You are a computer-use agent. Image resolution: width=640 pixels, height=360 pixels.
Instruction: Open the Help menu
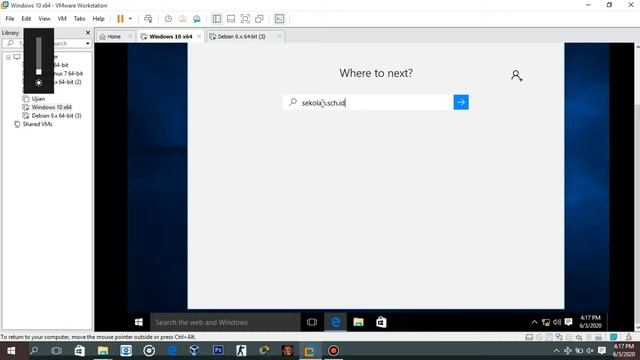(x=98, y=19)
